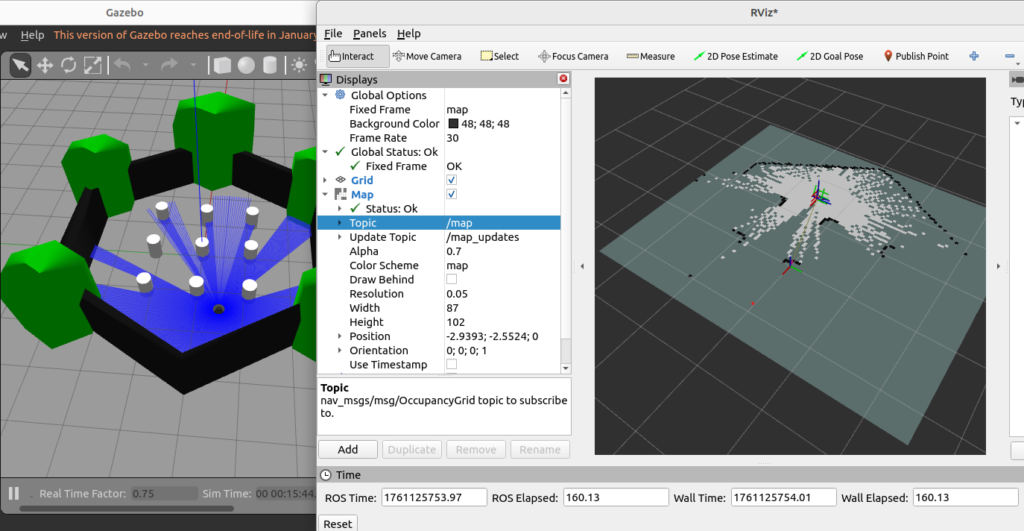This screenshot has width=1024, height=531.
Task: Insert a cylinder shape in Gazebo
Action: tap(268, 65)
